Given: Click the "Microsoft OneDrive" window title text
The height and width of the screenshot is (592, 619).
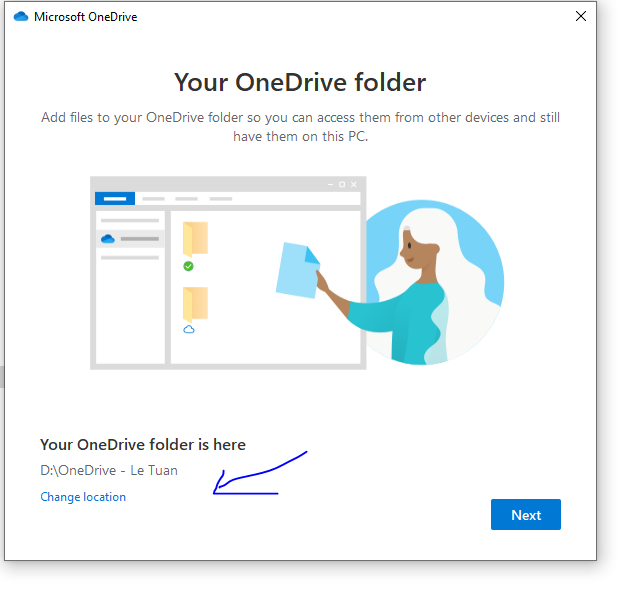Looking at the screenshot, I should pos(86,17).
